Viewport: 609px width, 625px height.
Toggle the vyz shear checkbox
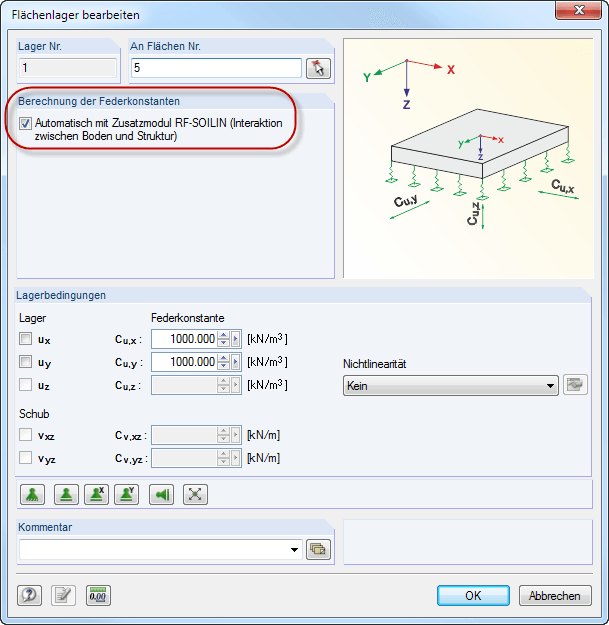[26, 458]
